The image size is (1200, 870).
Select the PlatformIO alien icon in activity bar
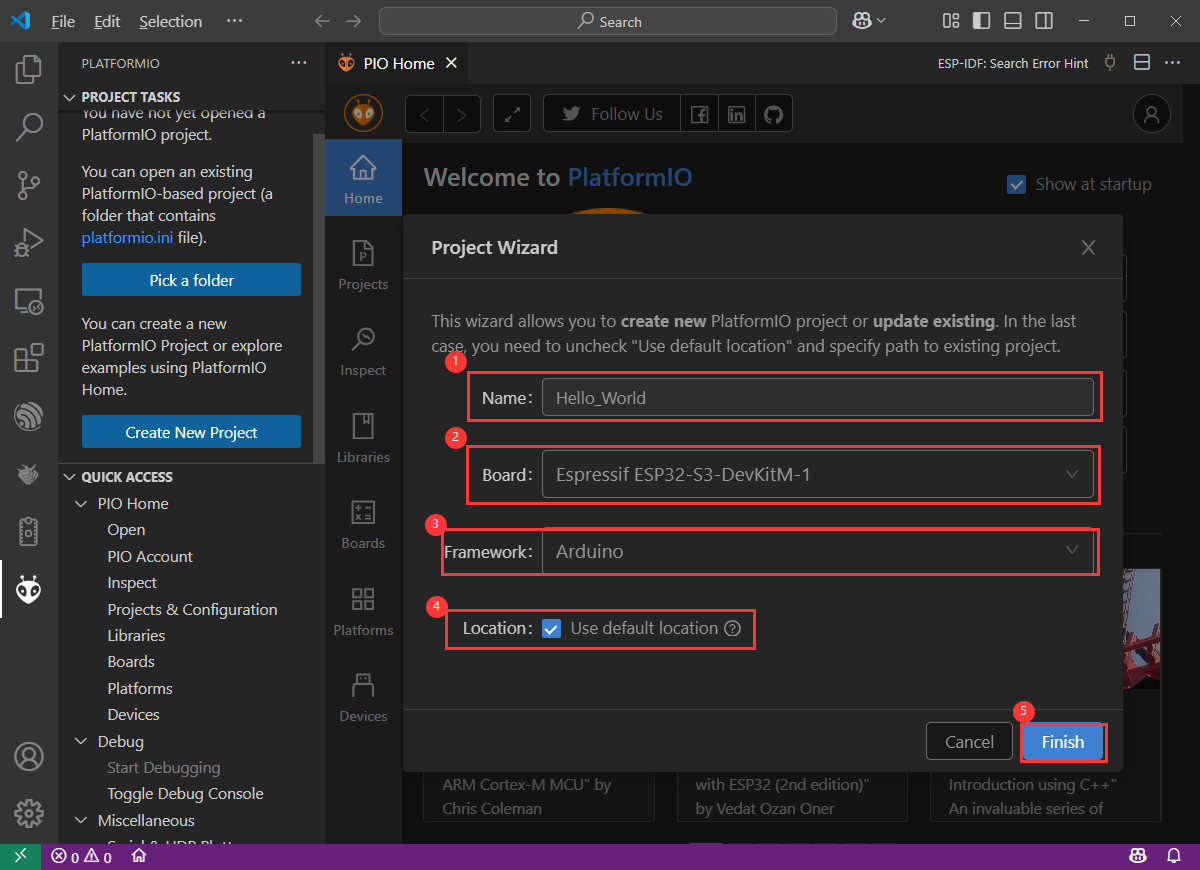pyautogui.click(x=29, y=591)
